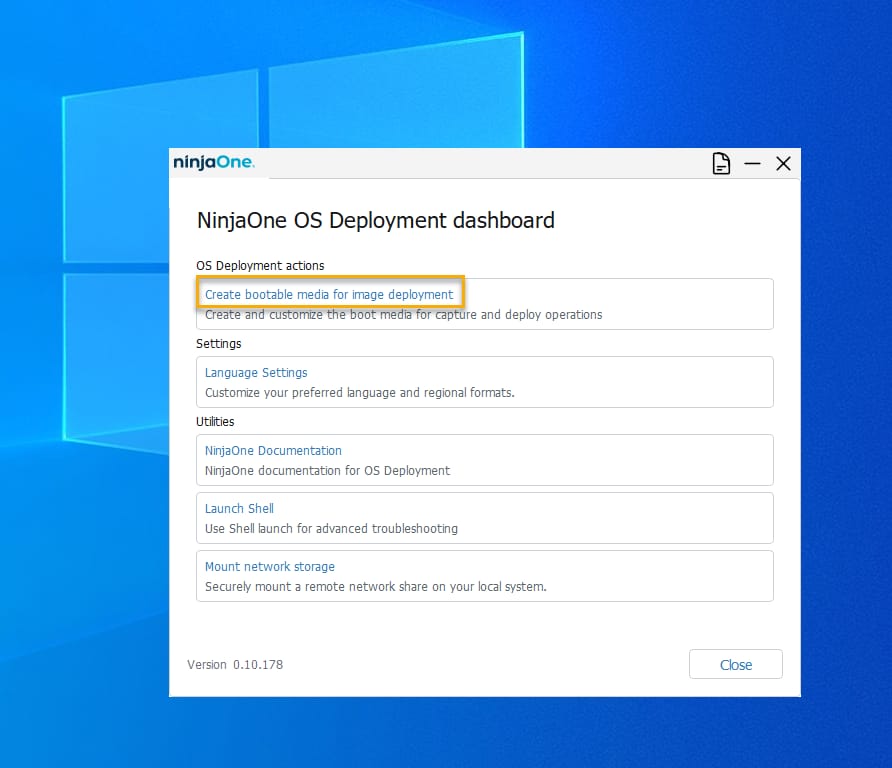This screenshot has height=768, width=892.
Task: Click the Settings section header
Action: point(221,343)
